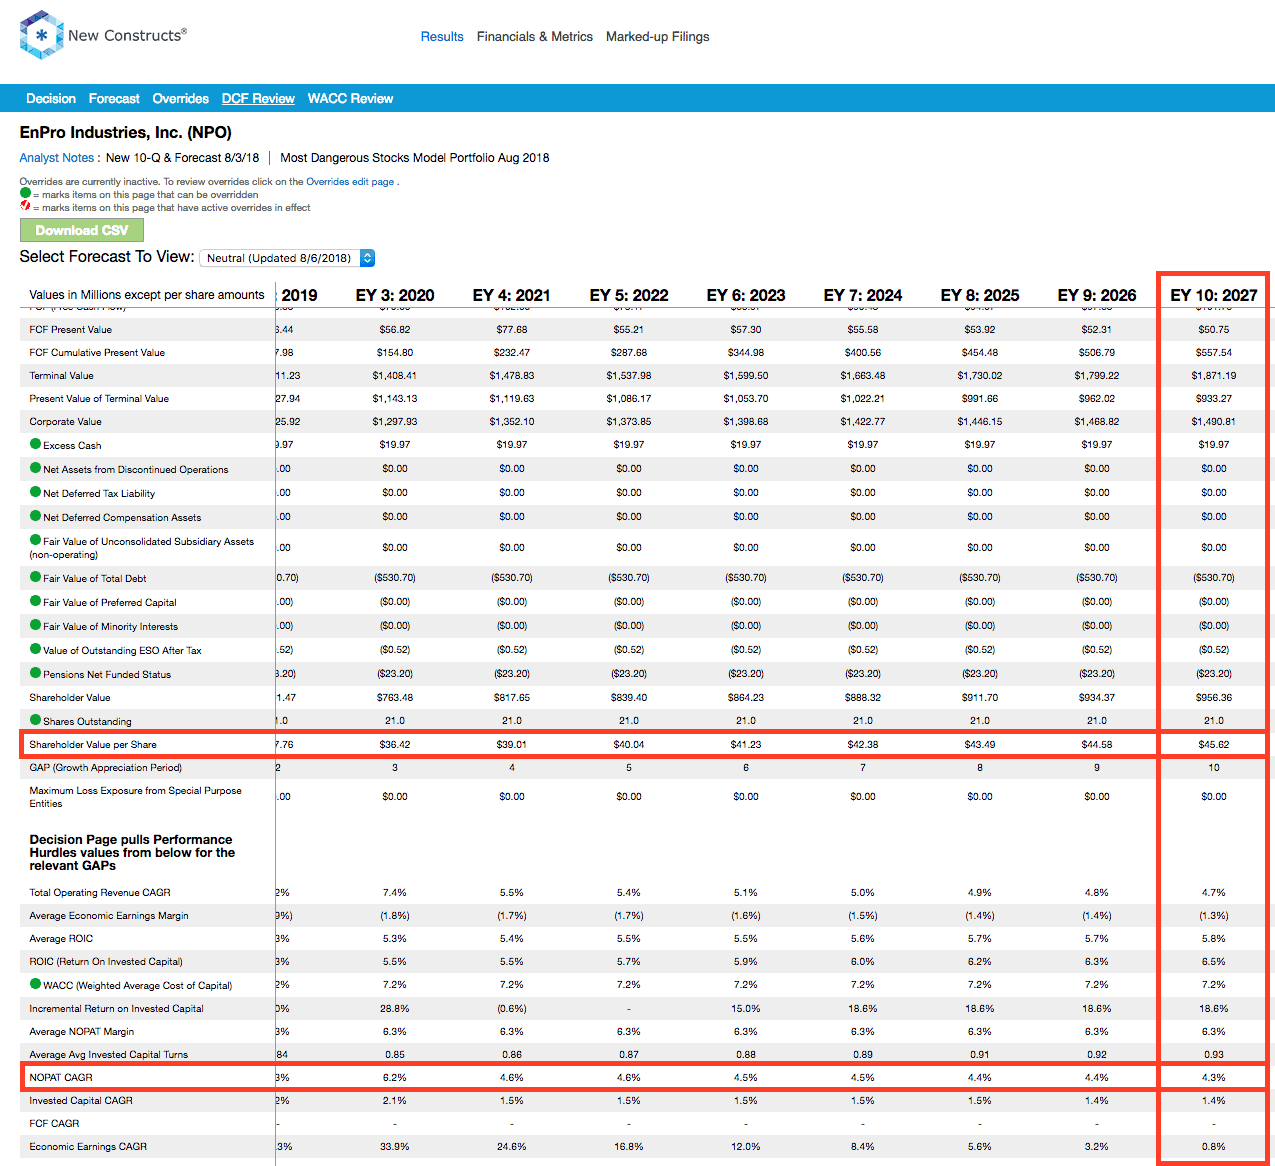Click the $45.62 value for 2027
This screenshot has height=1166, width=1275.
pos(1214,744)
